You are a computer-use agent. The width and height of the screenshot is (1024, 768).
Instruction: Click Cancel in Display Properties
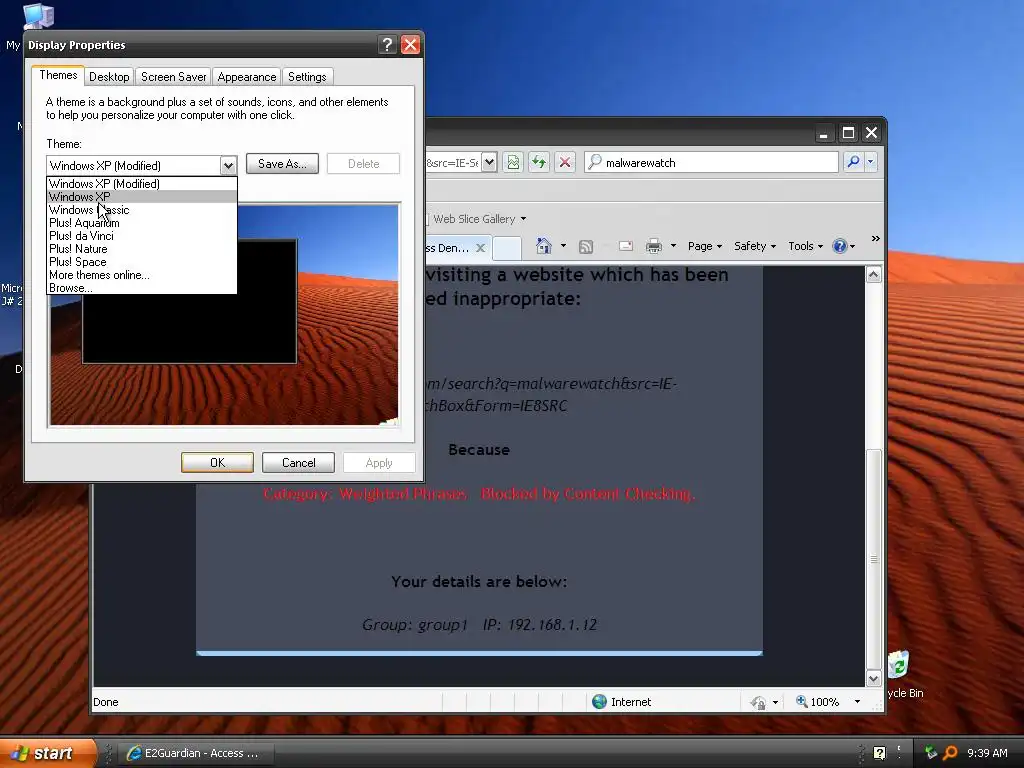click(x=298, y=462)
